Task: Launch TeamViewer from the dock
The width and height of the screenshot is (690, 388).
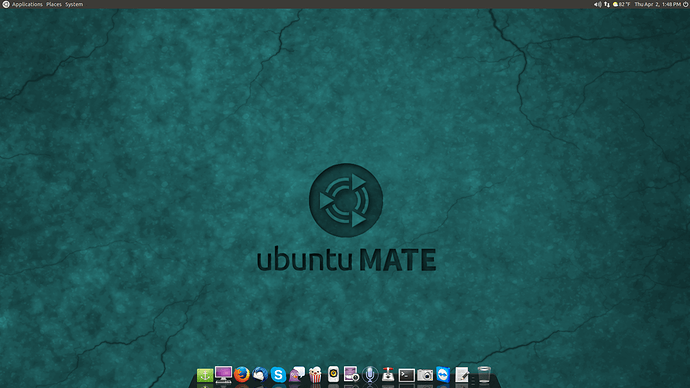Action: [x=443, y=374]
